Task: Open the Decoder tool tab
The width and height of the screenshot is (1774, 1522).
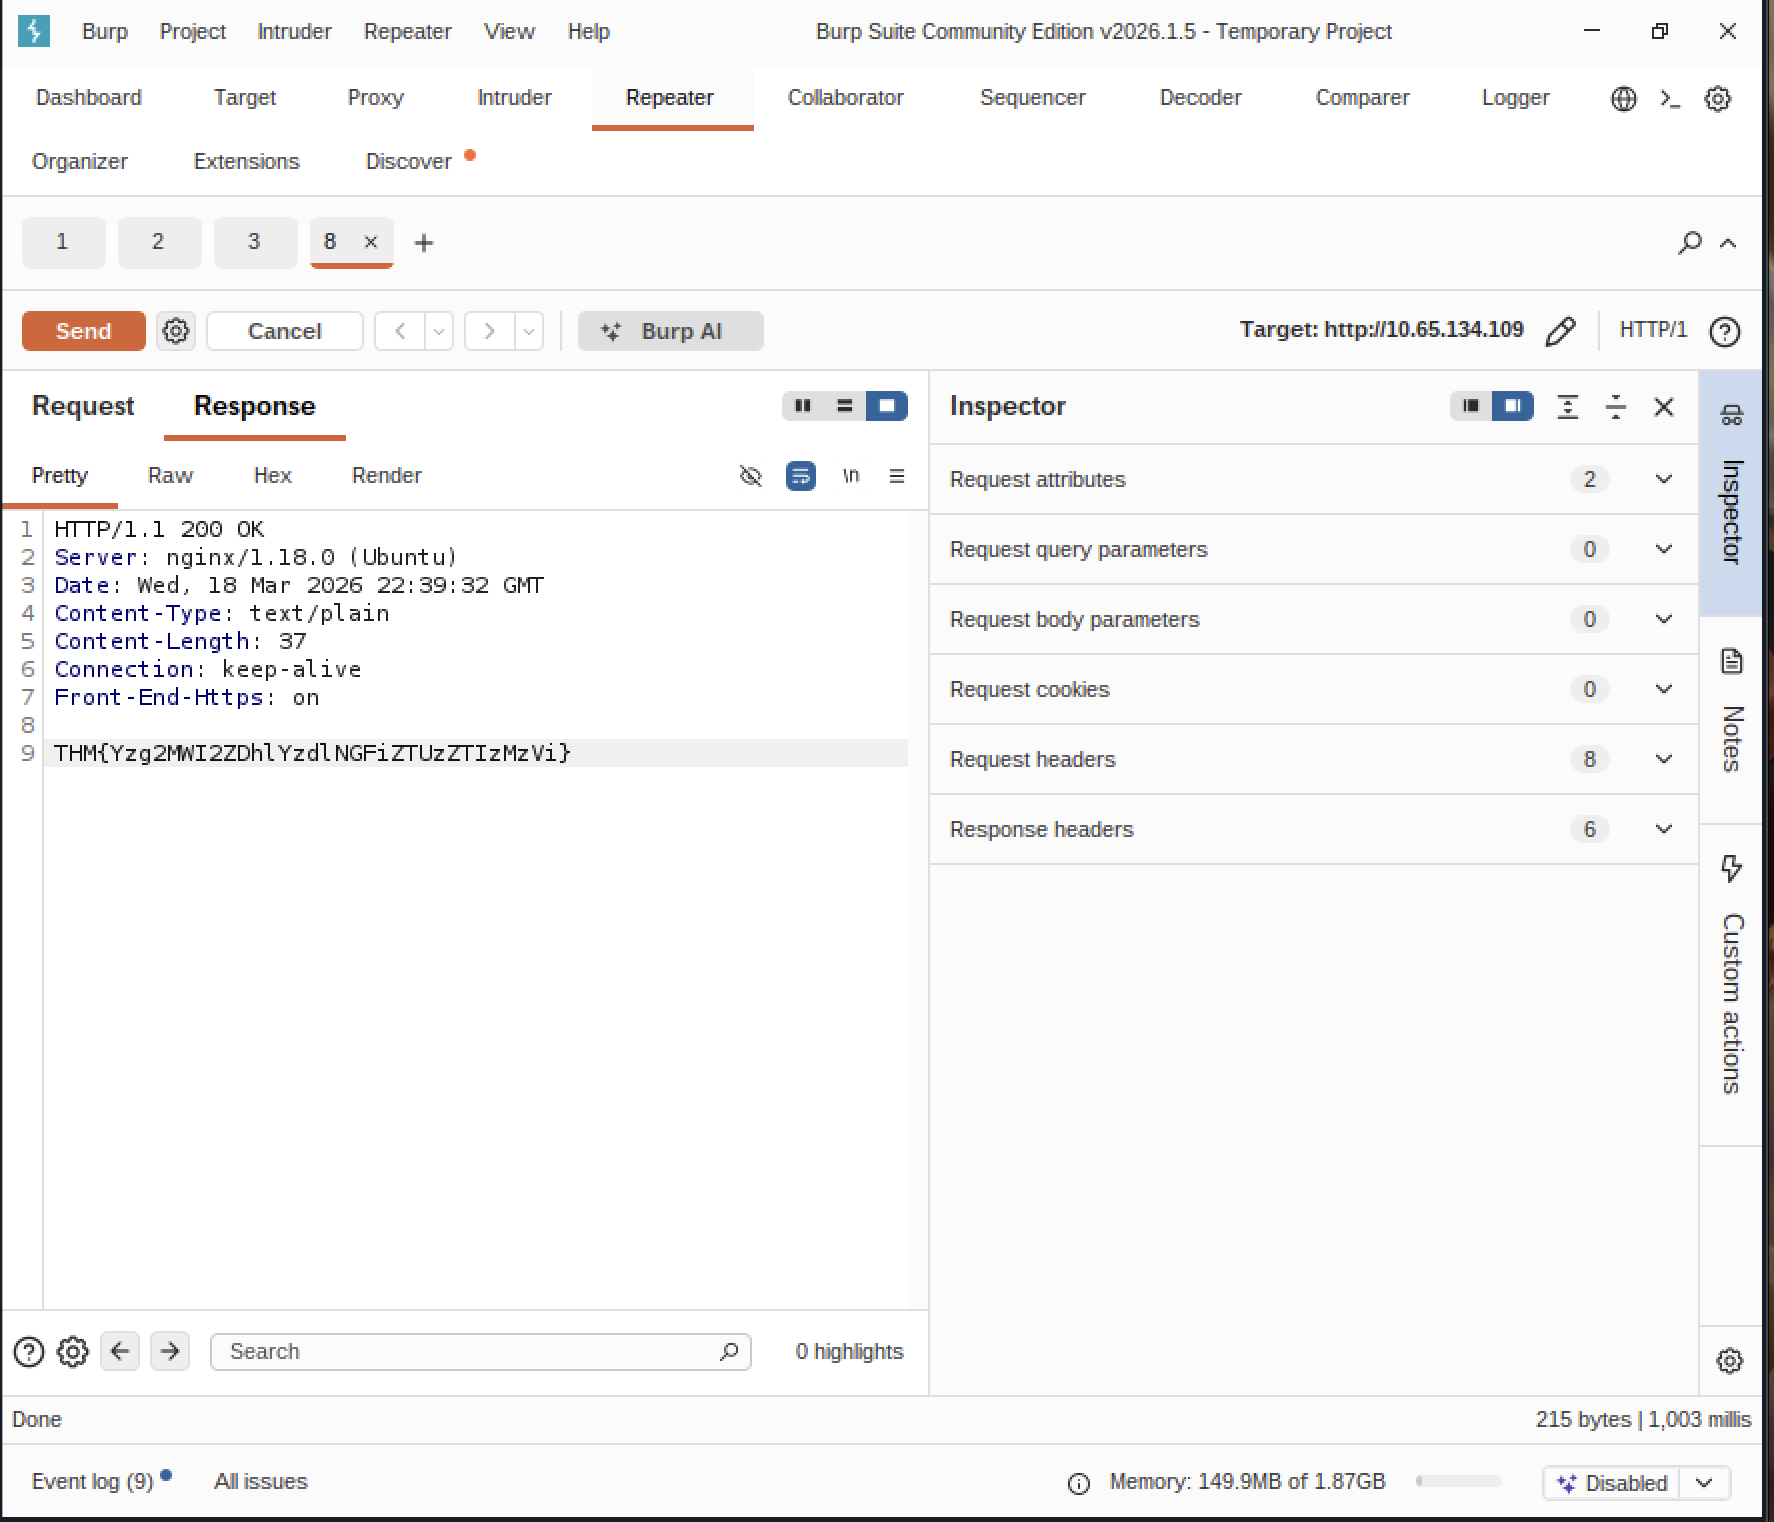Action: [x=1200, y=98]
